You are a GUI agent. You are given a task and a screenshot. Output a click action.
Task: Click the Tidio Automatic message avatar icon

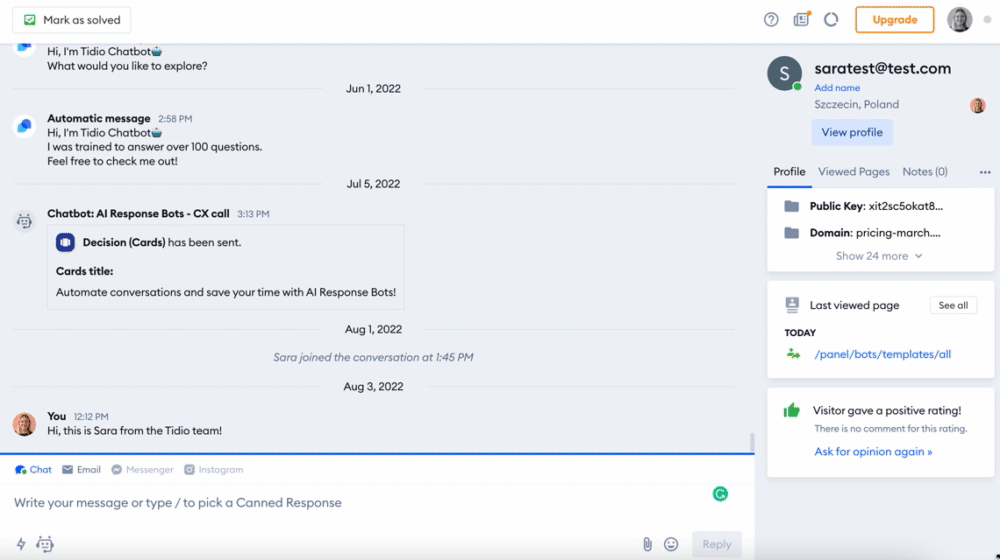click(x=24, y=126)
